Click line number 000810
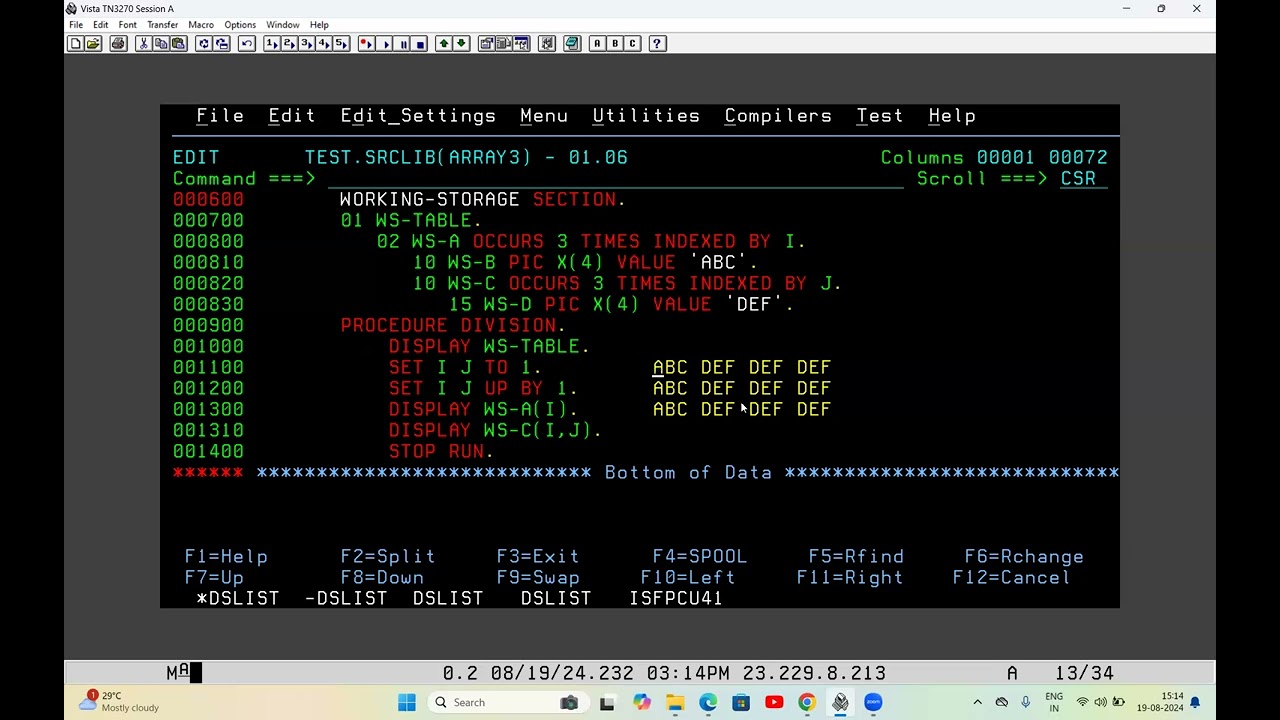Screen dimensions: 1280x720 tap(208, 263)
